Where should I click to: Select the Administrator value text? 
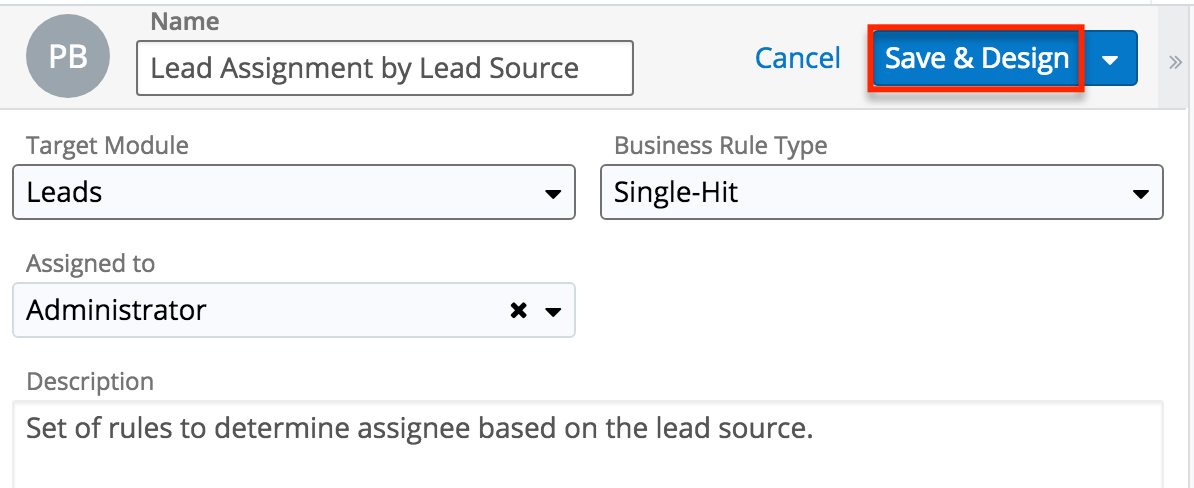tap(116, 311)
